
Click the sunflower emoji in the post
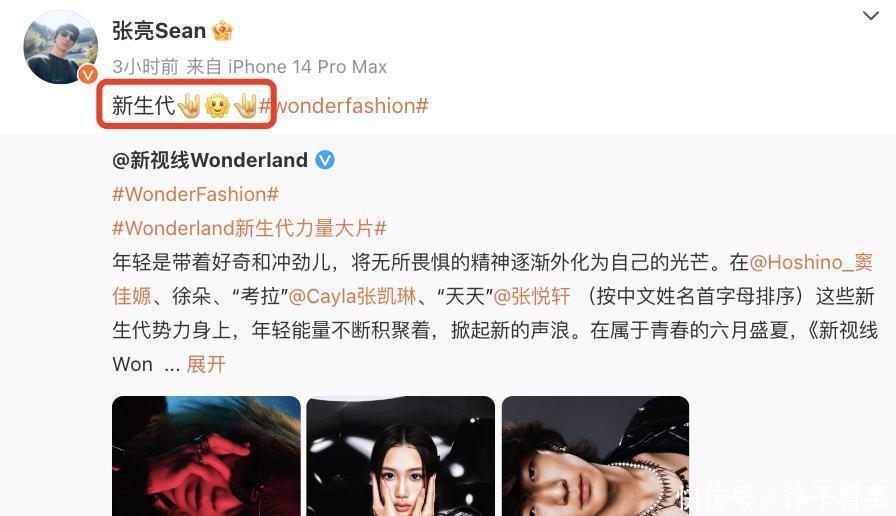click(217, 106)
